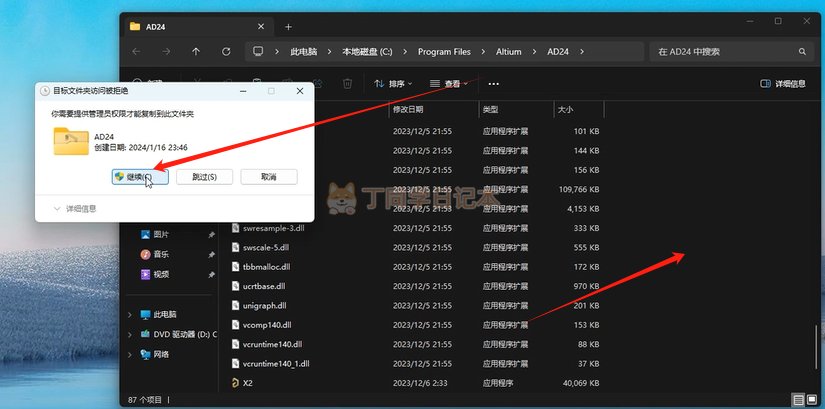The image size is (825, 409).
Task: Click the 跳过(S) skip button
Action: point(204,177)
